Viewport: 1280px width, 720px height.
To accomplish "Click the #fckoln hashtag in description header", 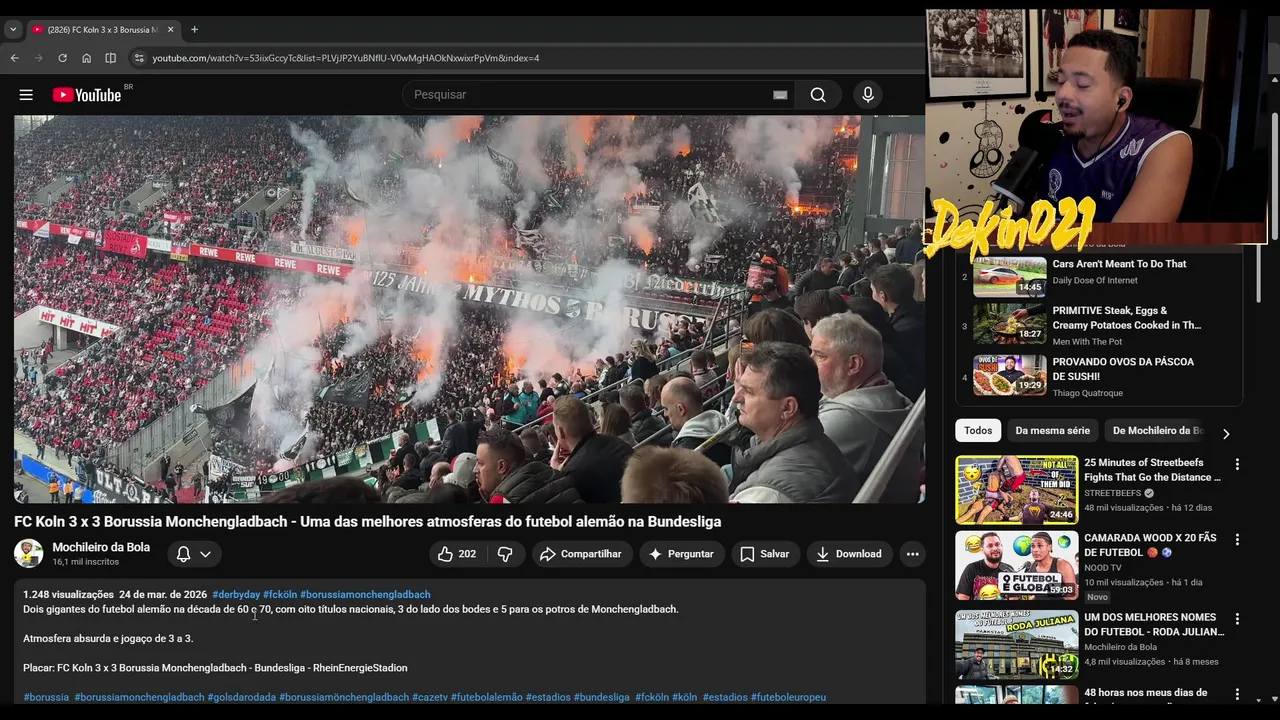I will click(x=280, y=595).
